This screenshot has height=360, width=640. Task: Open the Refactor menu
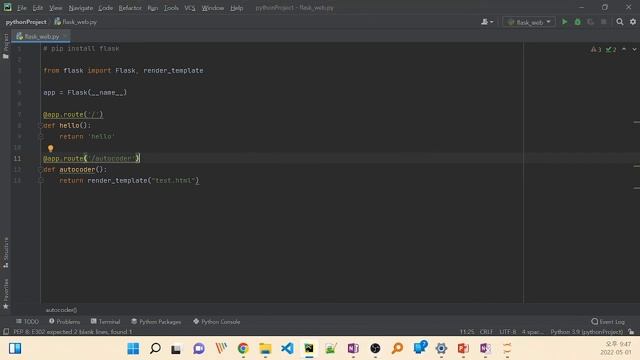pyautogui.click(x=130, y=8)
